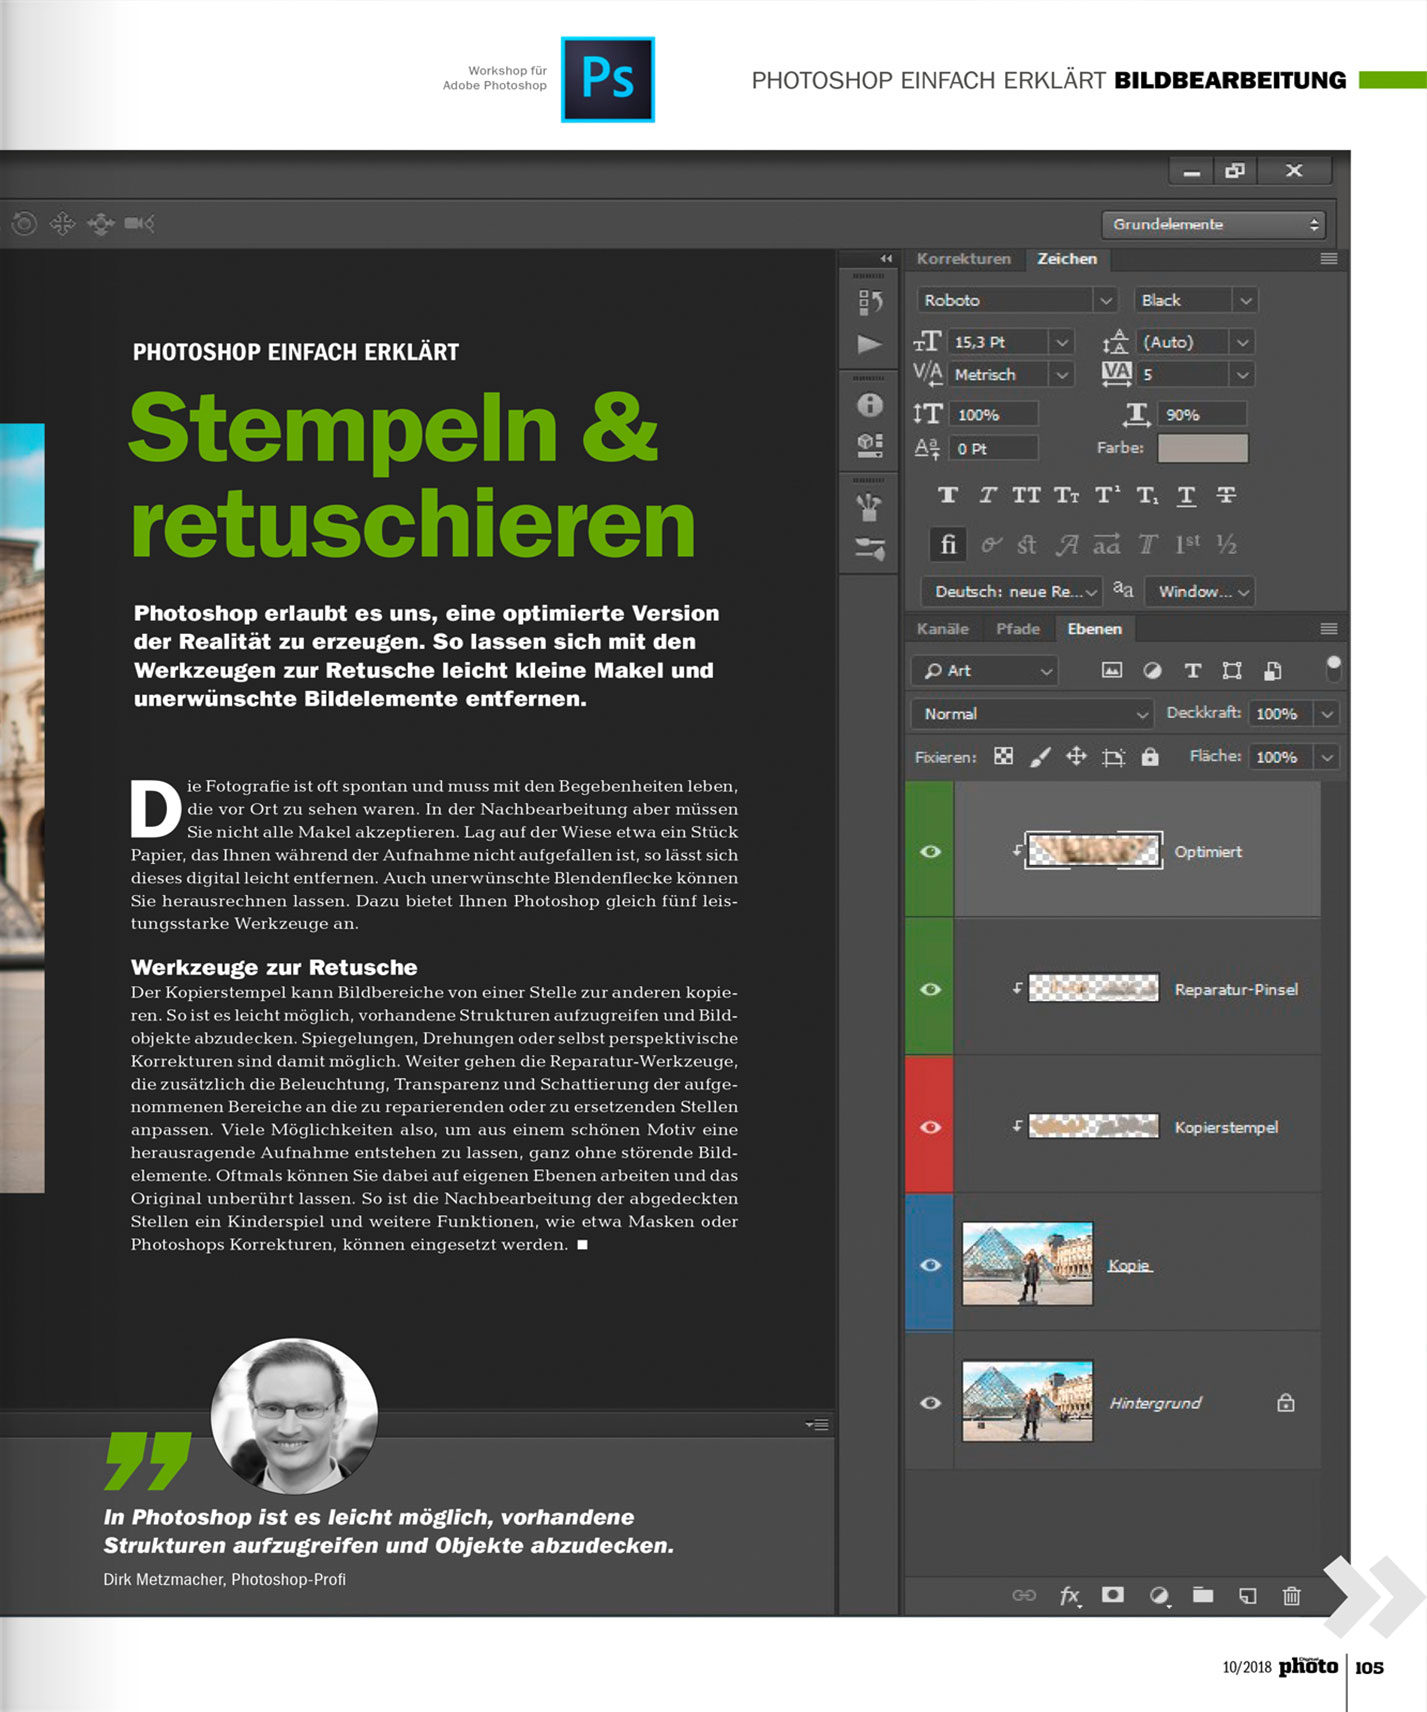Filter layers by type layer icon
1427x1712 pixels.
(x=1192, y=671)
